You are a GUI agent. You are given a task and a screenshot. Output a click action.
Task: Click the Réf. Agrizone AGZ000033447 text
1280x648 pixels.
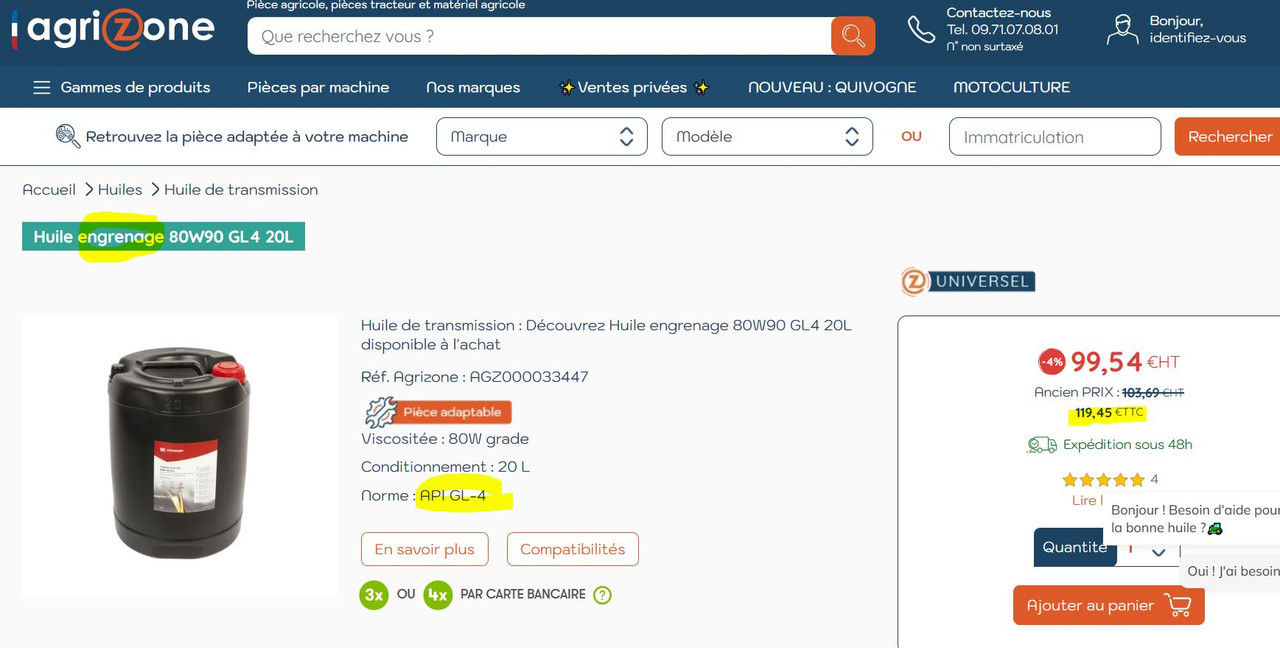[x=474, y=377]
